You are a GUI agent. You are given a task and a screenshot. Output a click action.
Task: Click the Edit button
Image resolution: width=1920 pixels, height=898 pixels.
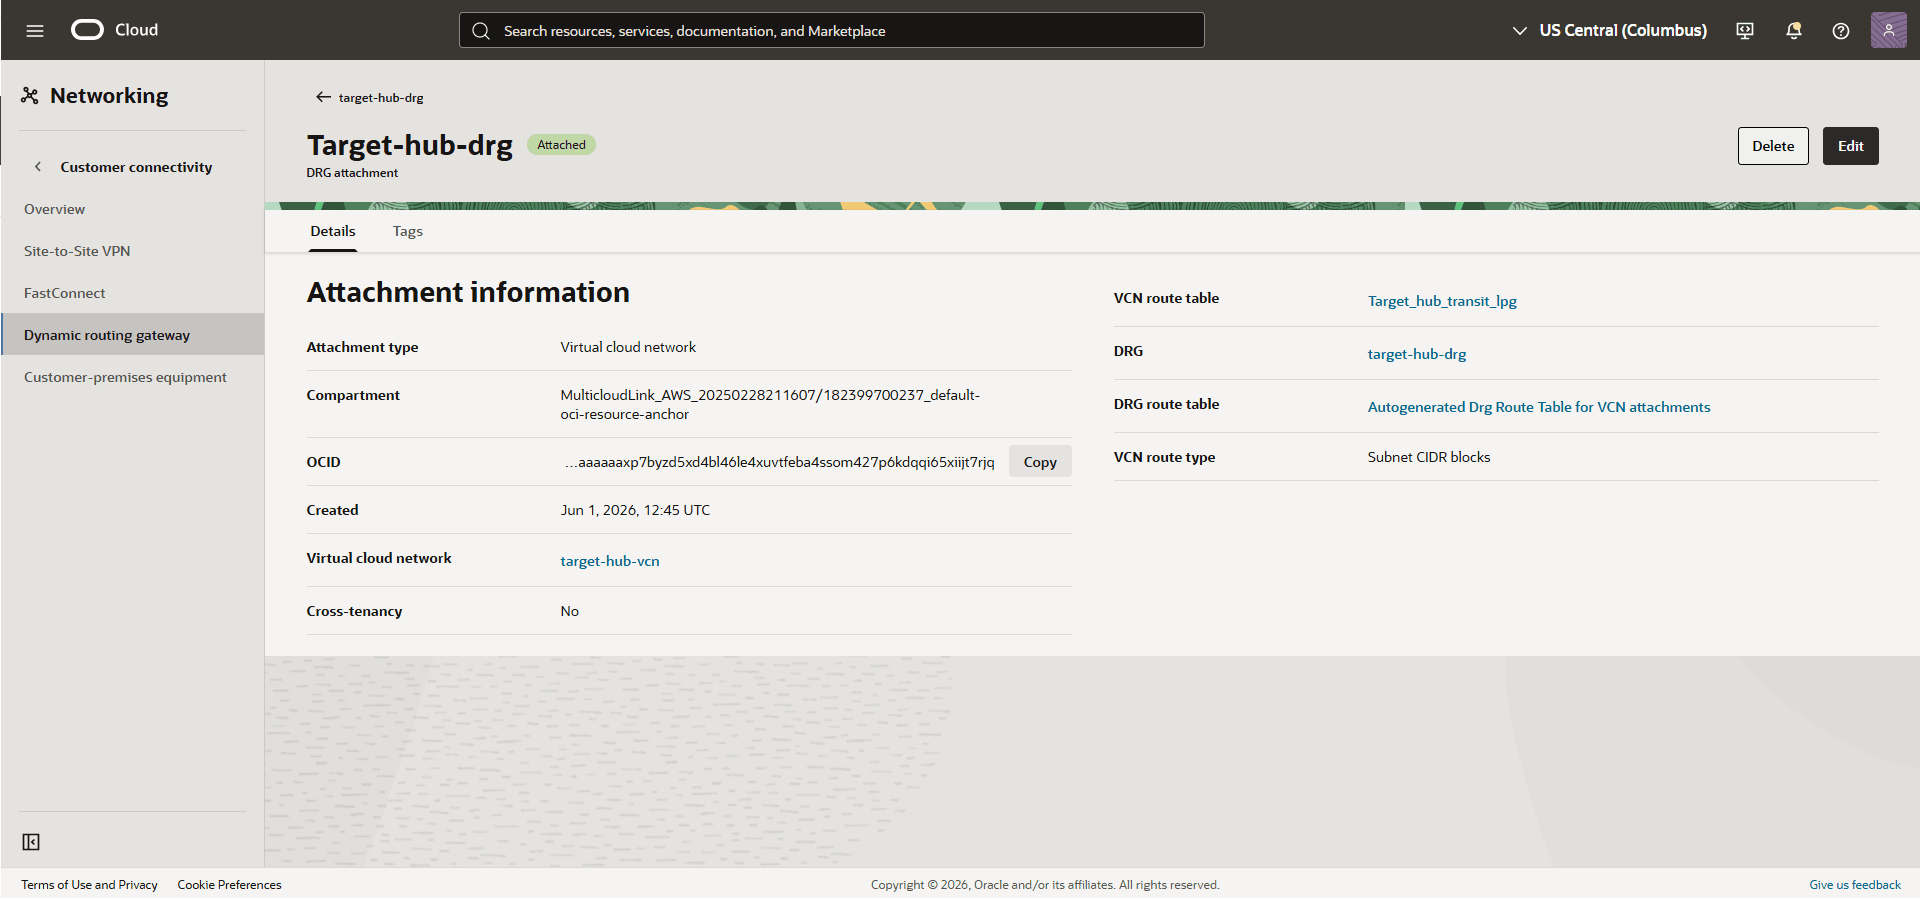1851,146
